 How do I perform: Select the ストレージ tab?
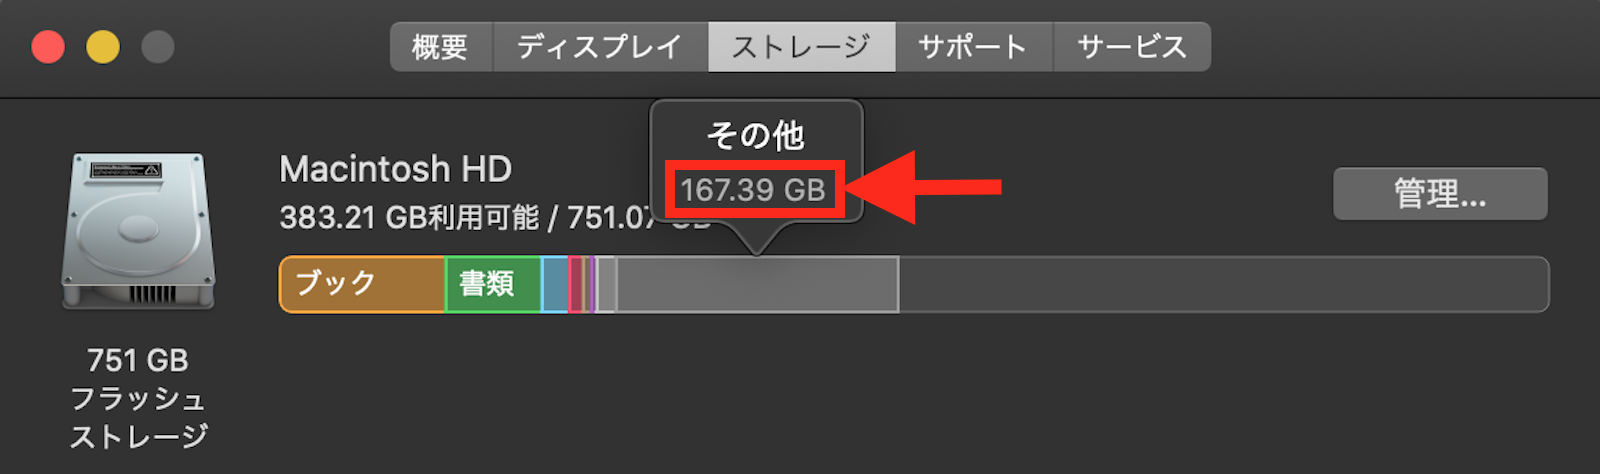coord(801,47)
